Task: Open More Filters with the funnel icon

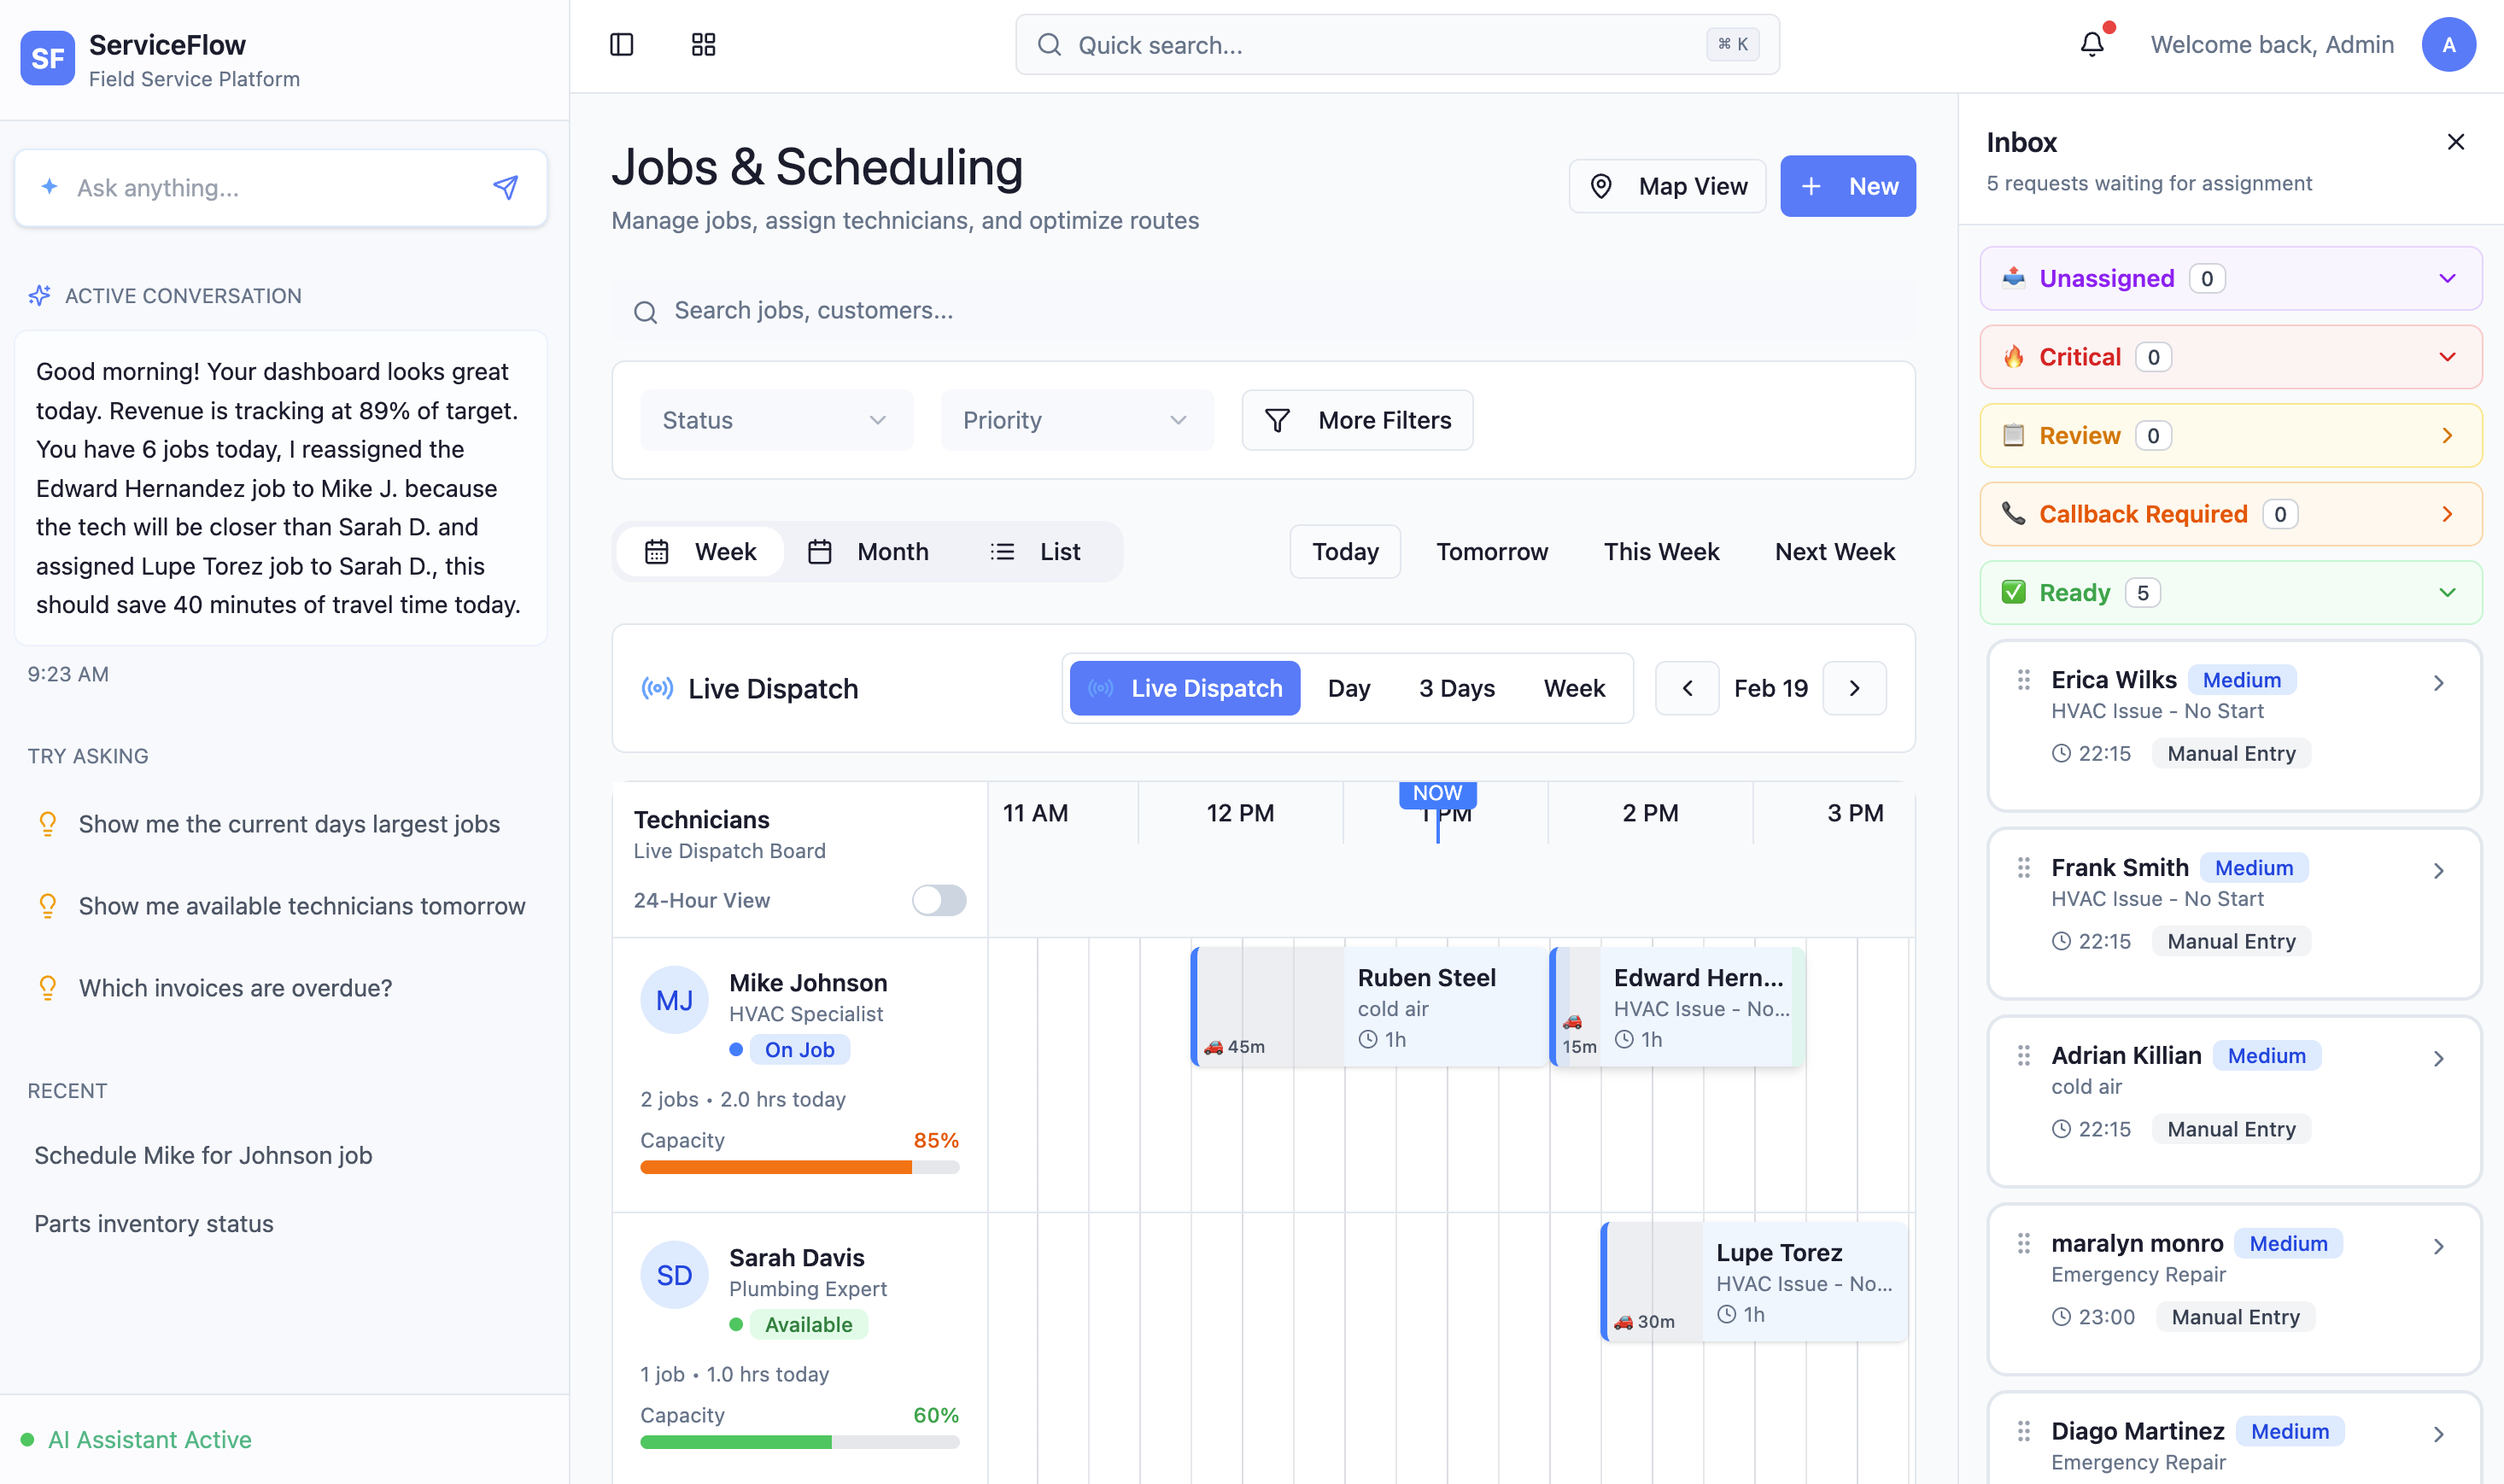Action: [1277, 420]
